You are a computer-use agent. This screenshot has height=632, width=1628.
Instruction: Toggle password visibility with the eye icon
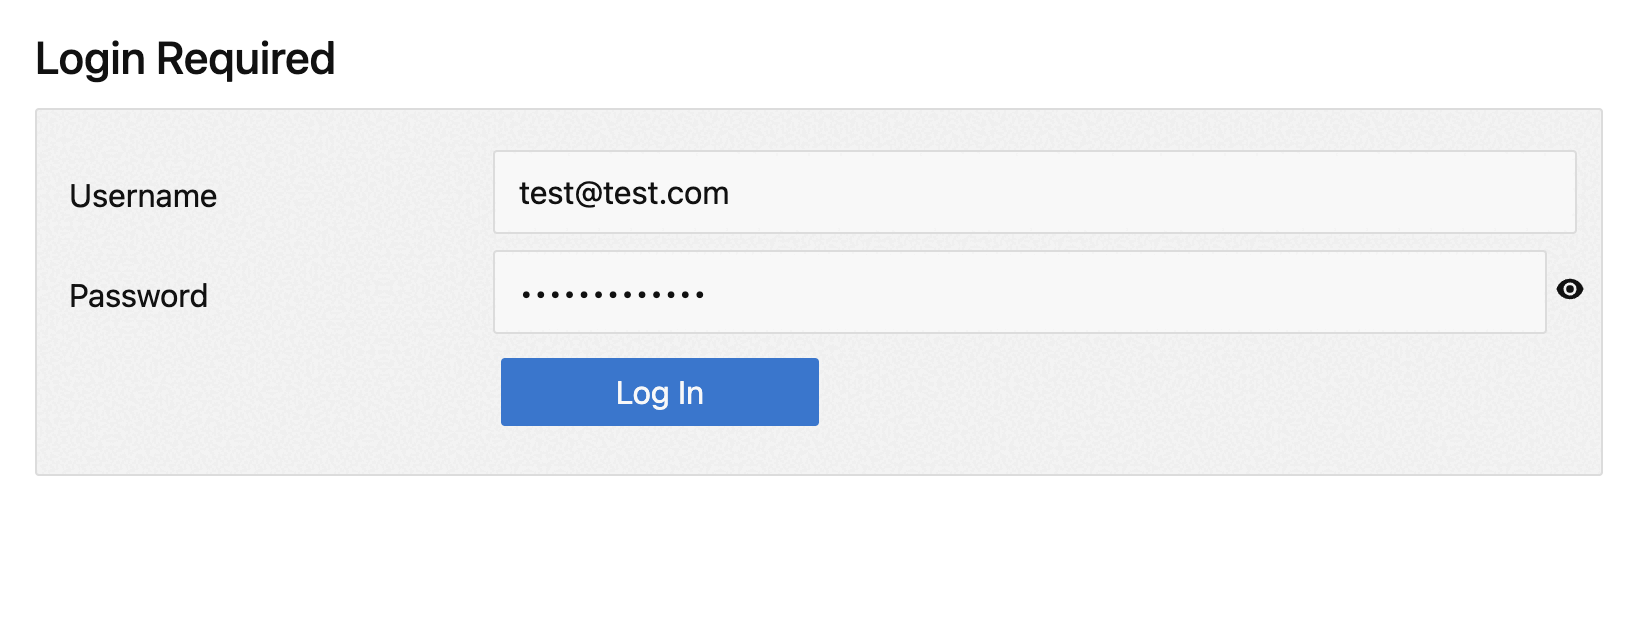[1569, 290]
